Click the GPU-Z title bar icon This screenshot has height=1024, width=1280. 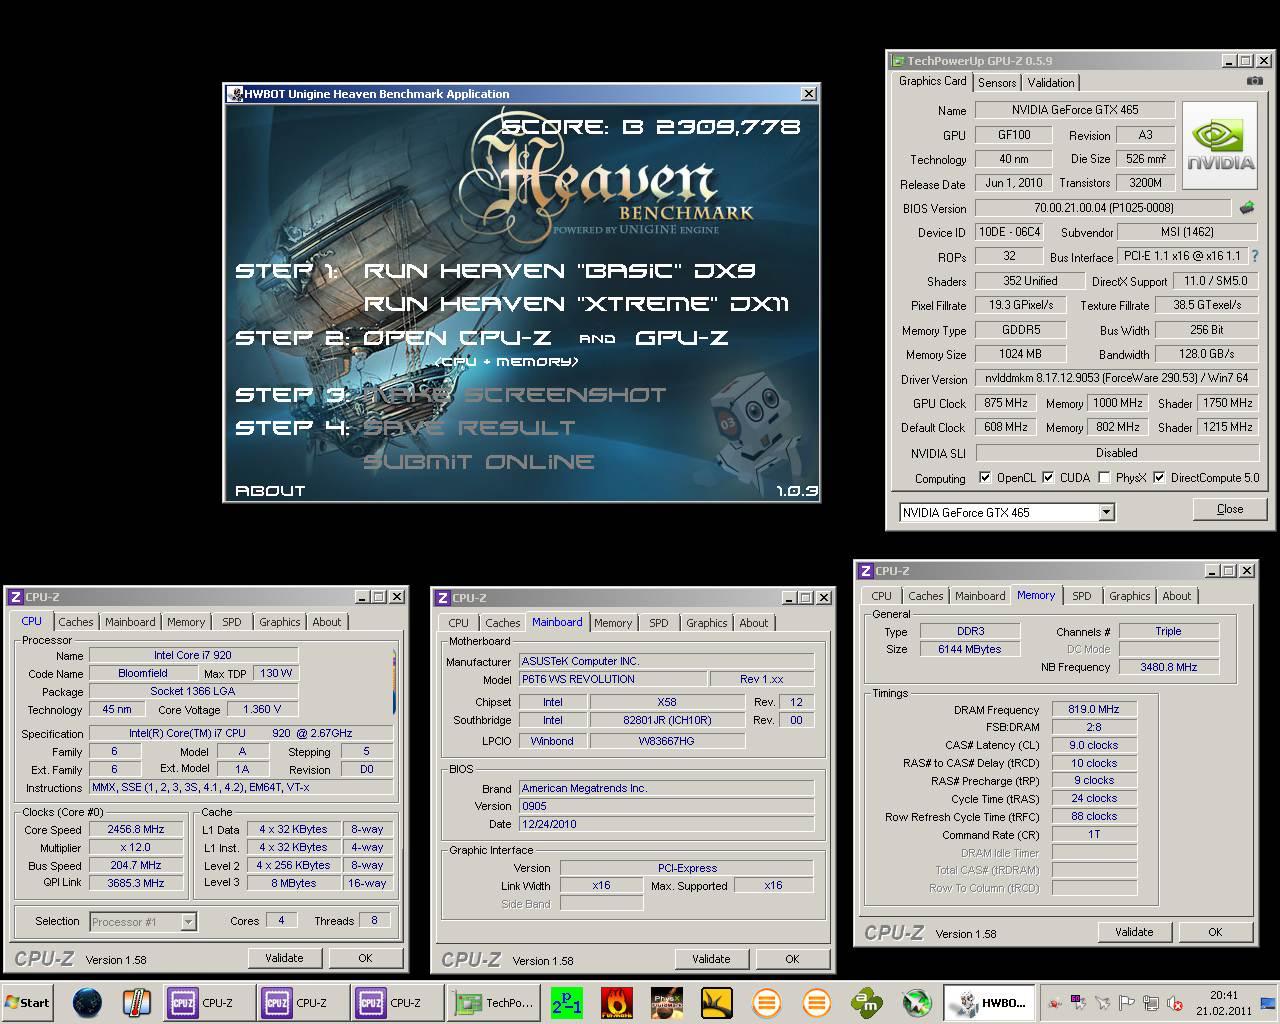click(x=898, y=61)
